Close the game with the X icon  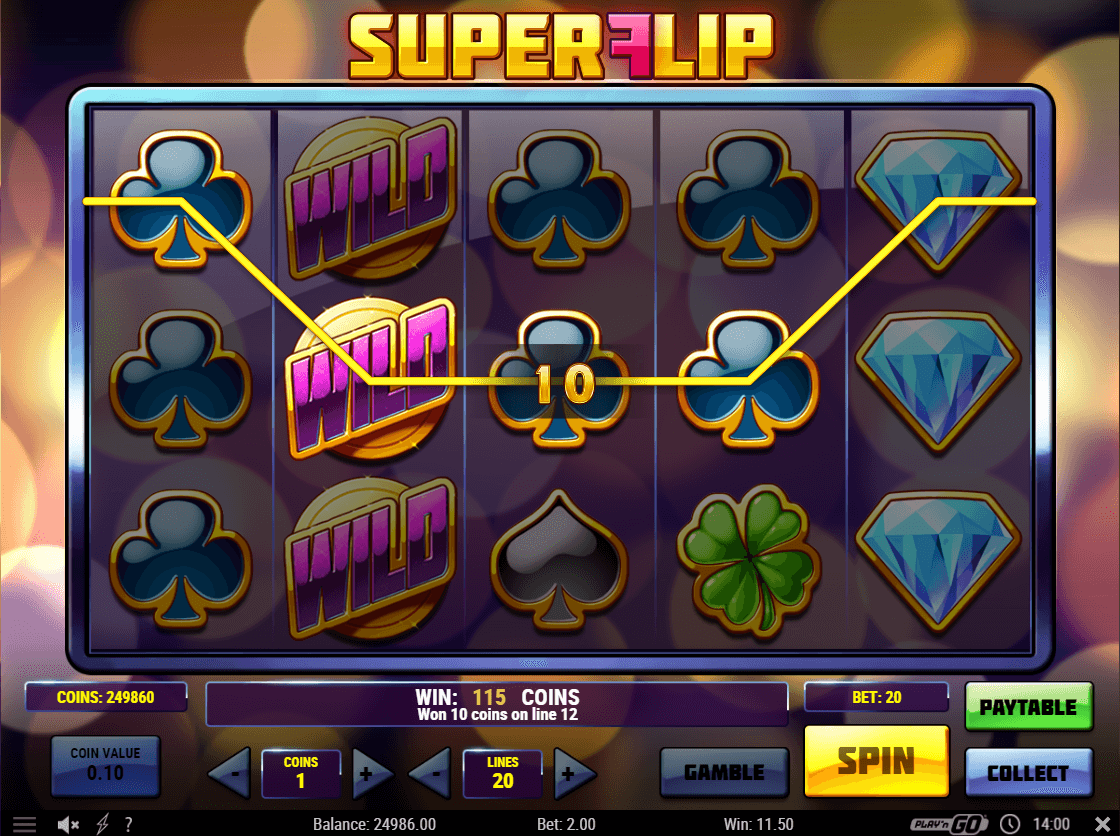1102,824
